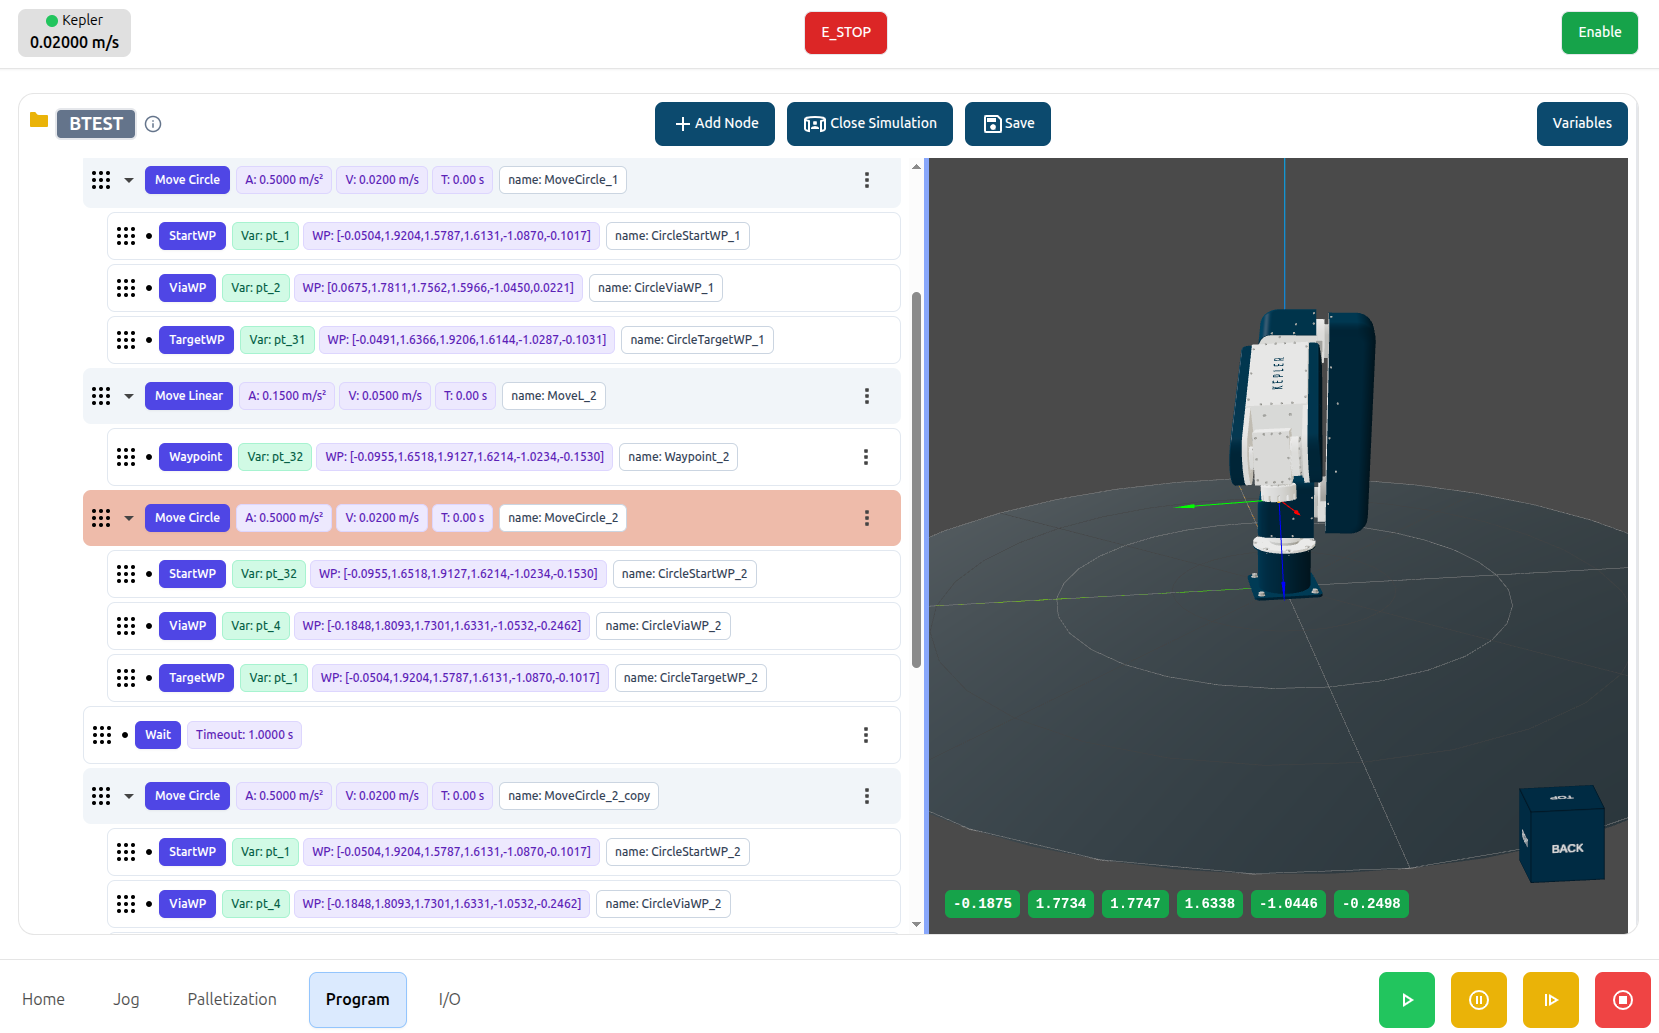
Task: Click TargetWP label in CircleTargetWP_1 row
Action: (197, 340)
